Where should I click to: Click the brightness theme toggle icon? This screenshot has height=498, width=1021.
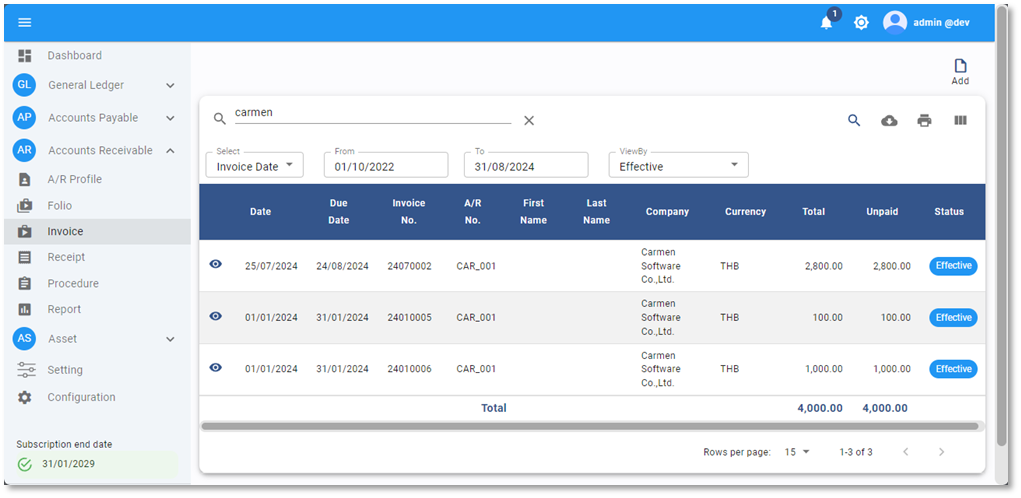click(861, 22)
